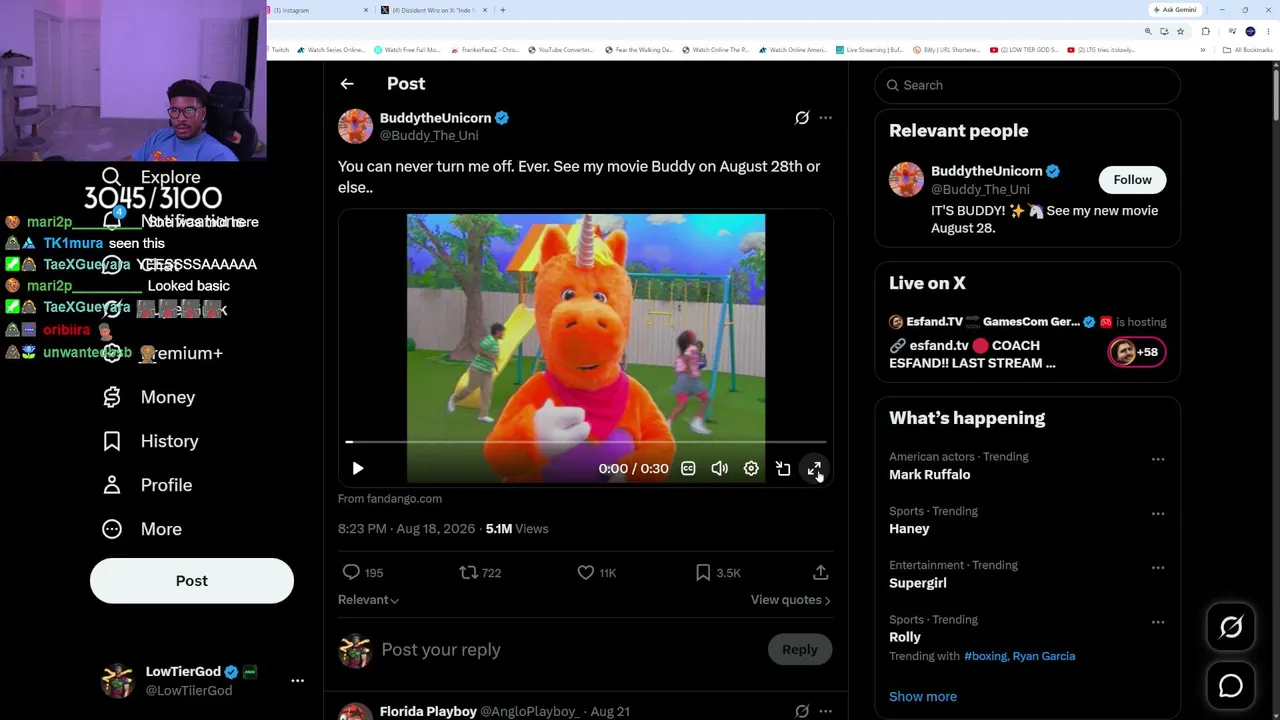
Task: Bookmark the post with 3.5K bookmarks
Action: (703, 572)
